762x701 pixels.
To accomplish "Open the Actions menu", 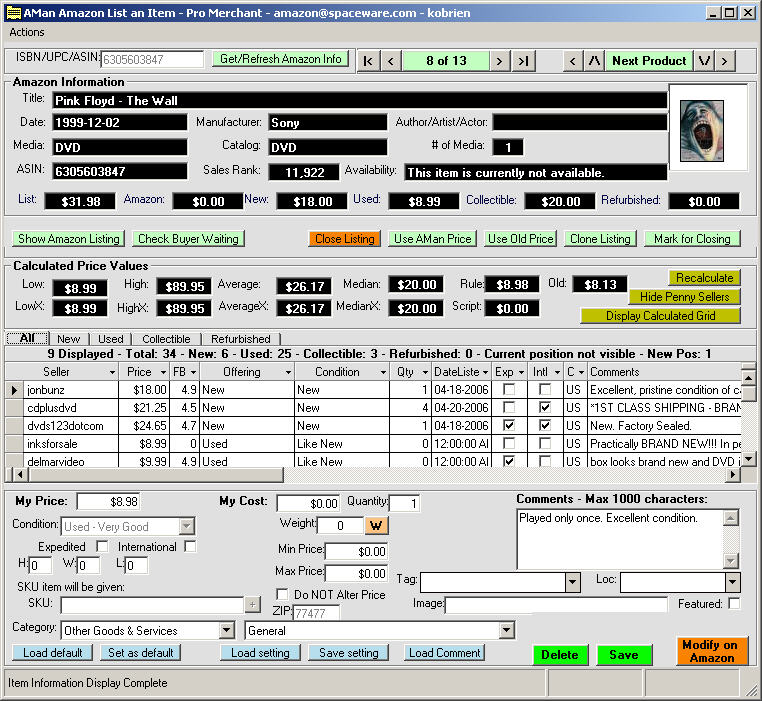I will click(27, 32).
